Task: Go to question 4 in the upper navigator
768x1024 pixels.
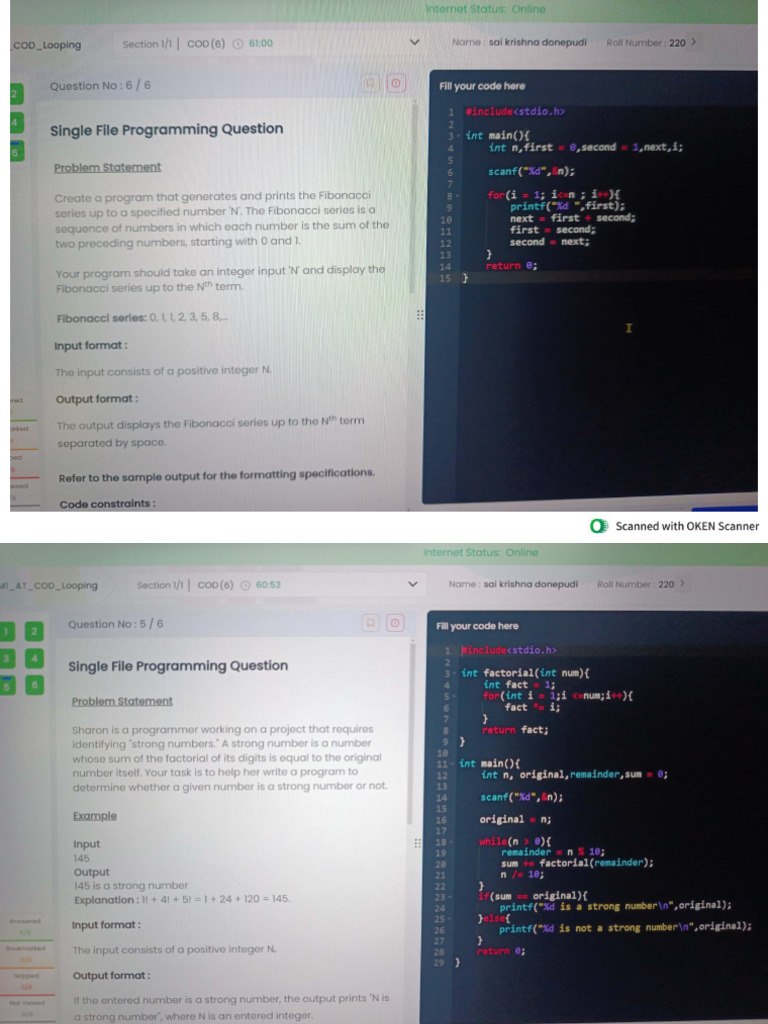Action: 16,122
